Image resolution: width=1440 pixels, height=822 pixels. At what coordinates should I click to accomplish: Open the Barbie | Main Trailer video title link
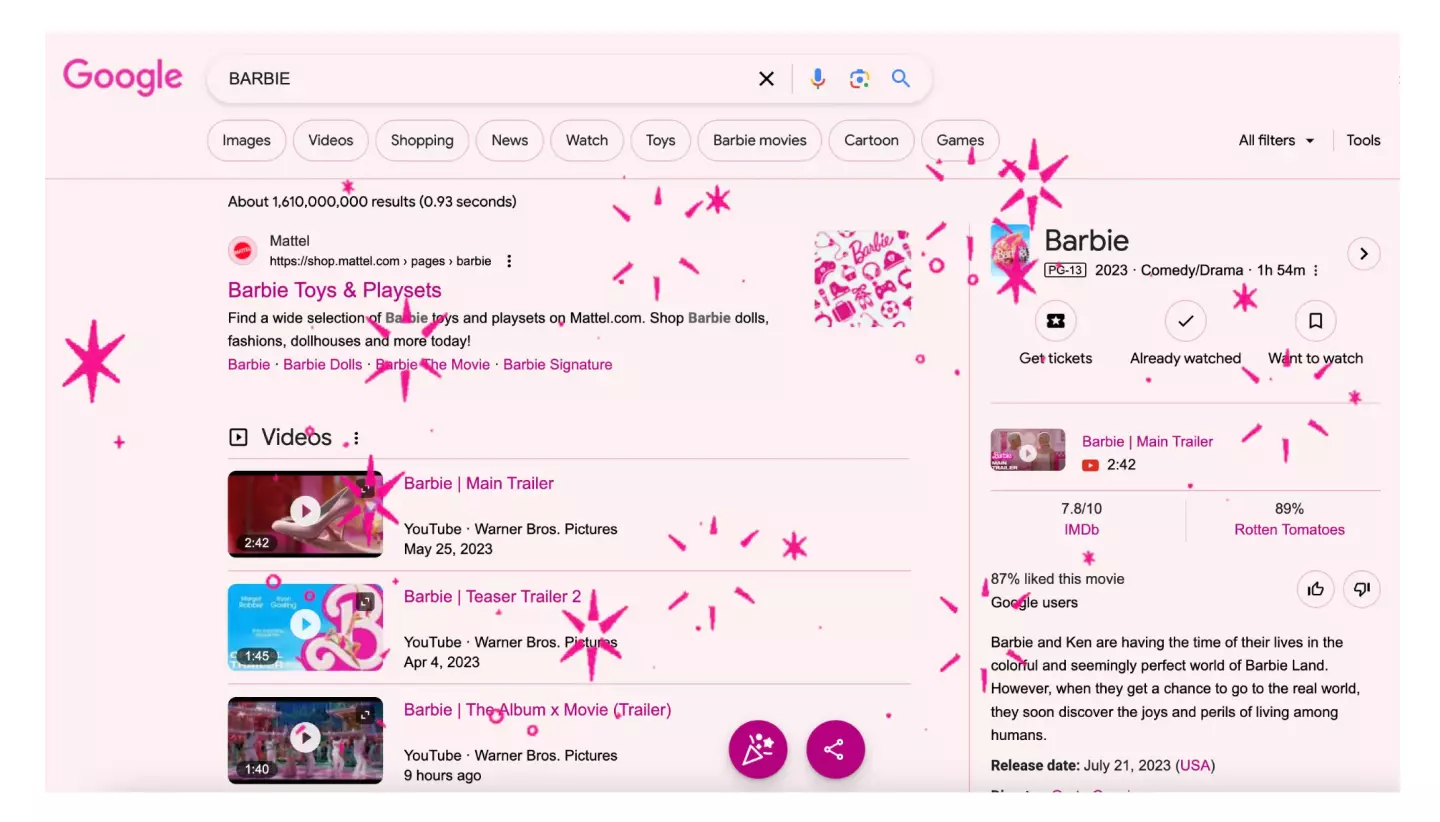click(x=478, y=483)
